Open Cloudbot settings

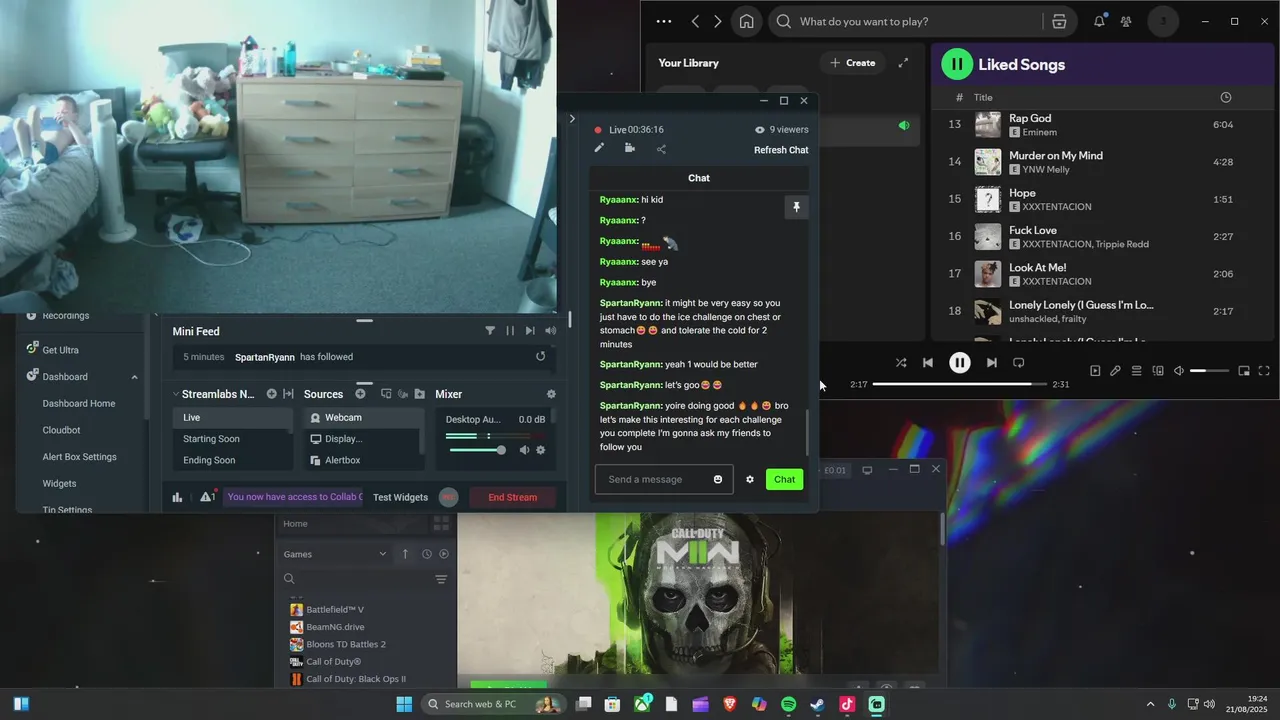click(61, 430)
